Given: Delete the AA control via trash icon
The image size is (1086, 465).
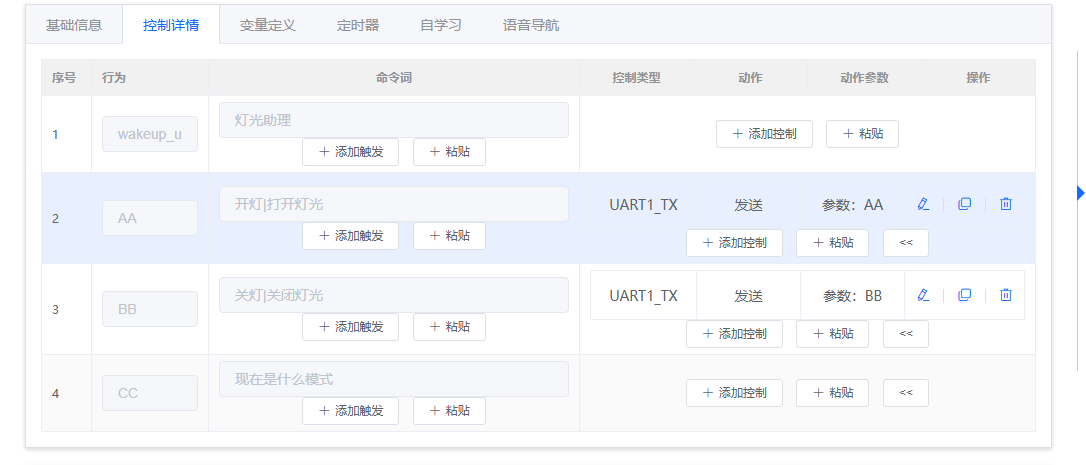Looking at the screenshot, I should click(1006, 204).
